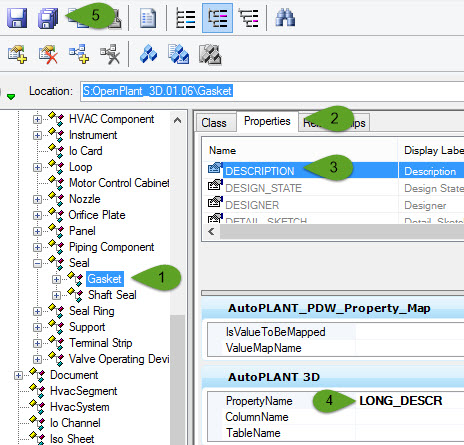464x445 pixels.
Task: Click the IsValueToBeMapped property field
Action: (x=336, y=332)
